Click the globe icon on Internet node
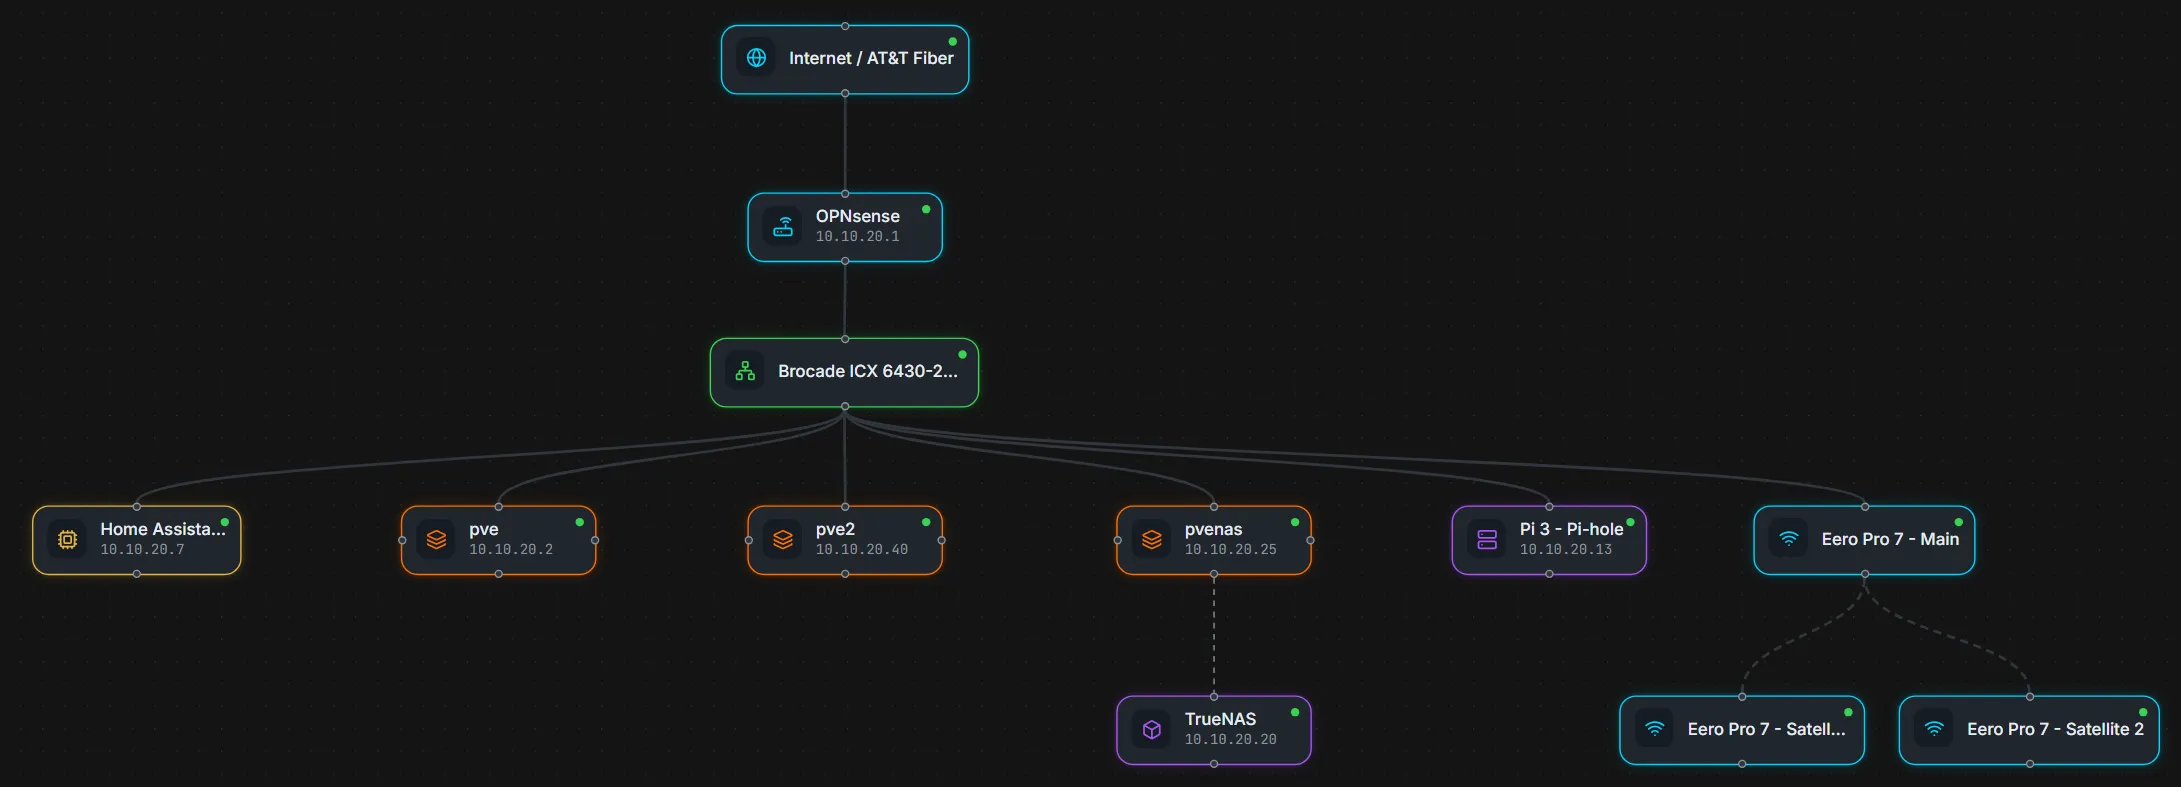 click(757, 58)
